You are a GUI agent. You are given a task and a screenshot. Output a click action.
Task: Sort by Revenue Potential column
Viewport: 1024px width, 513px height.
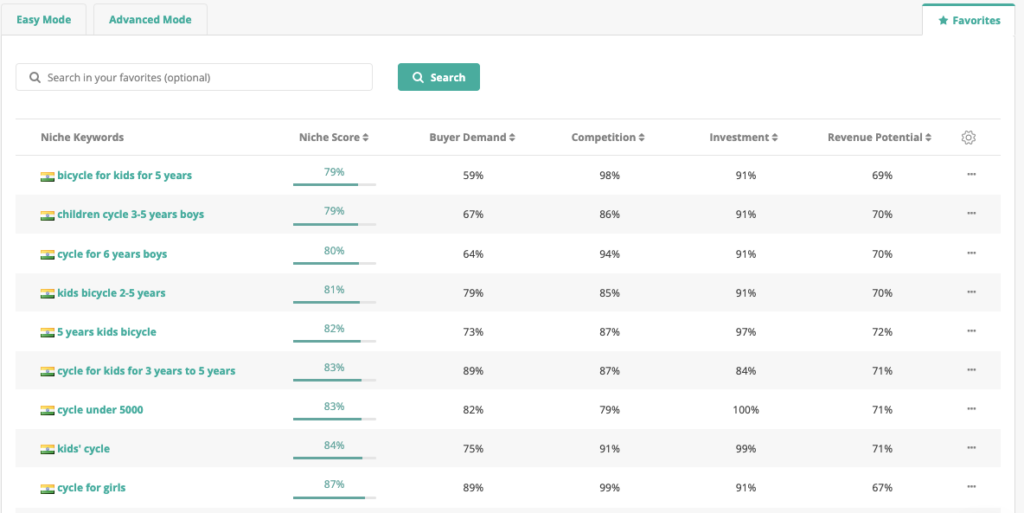[879, 138]
